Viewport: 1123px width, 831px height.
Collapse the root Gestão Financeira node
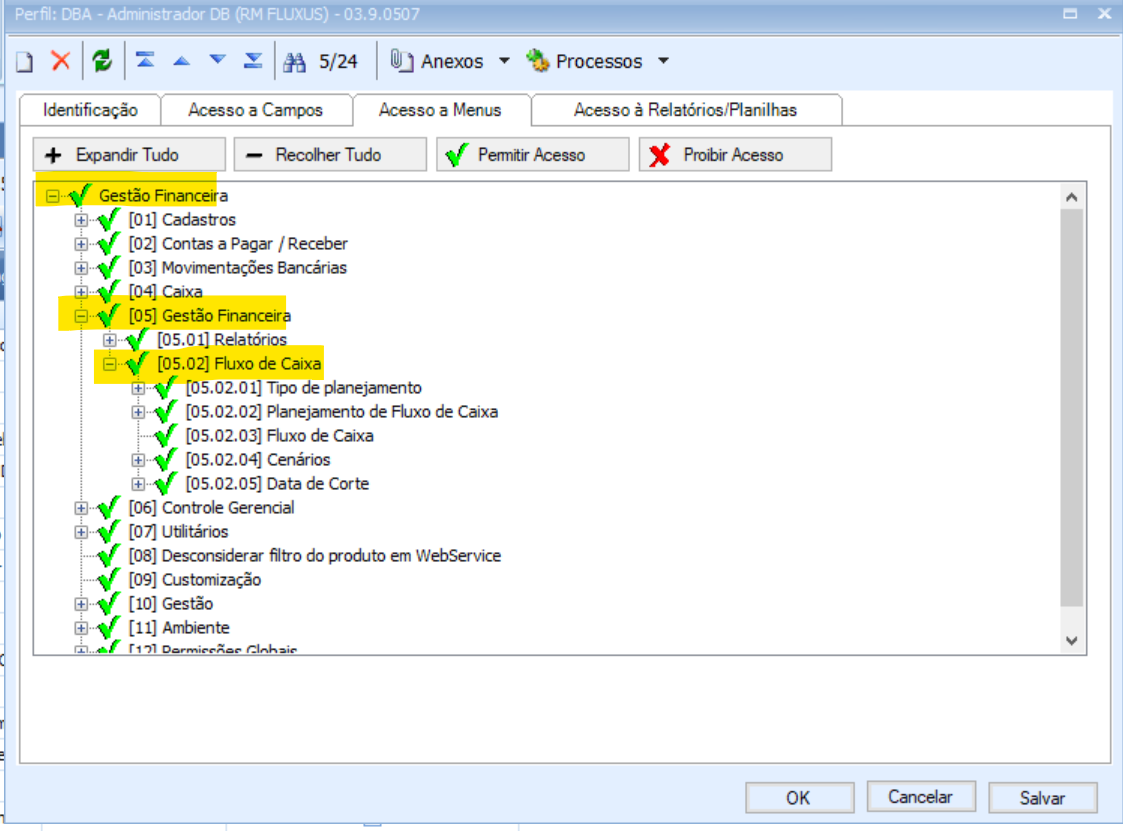pos(52,196)
